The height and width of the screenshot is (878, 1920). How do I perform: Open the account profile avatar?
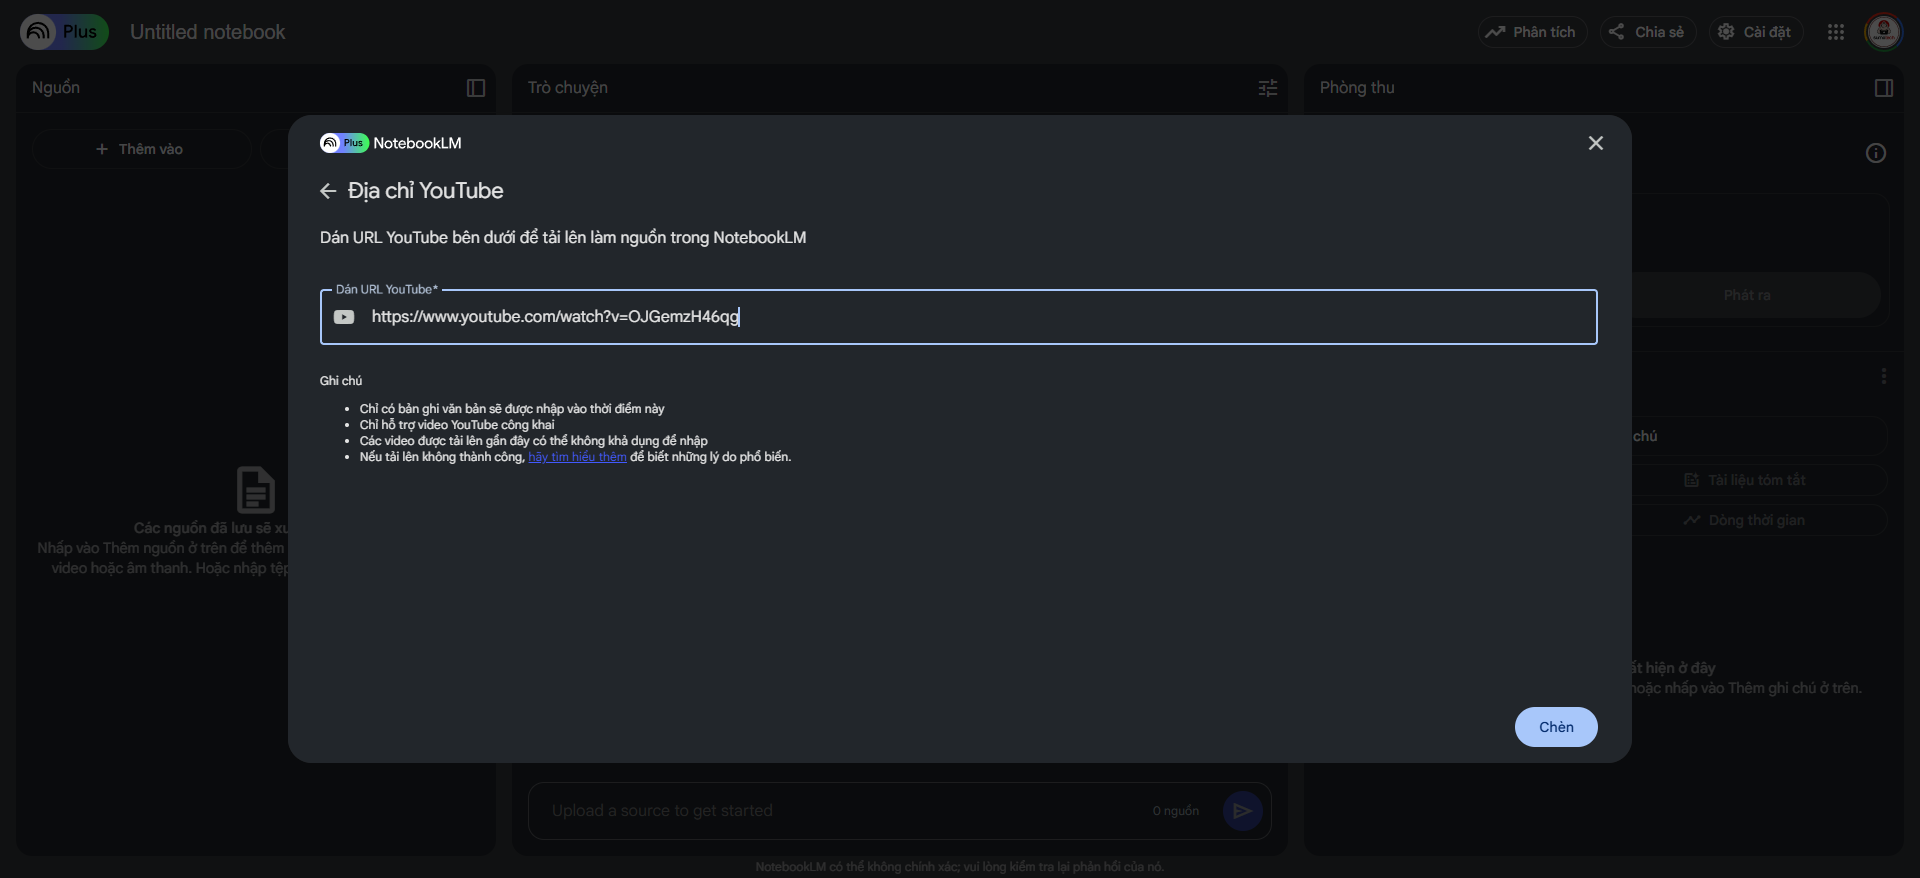click(1883, 32)
